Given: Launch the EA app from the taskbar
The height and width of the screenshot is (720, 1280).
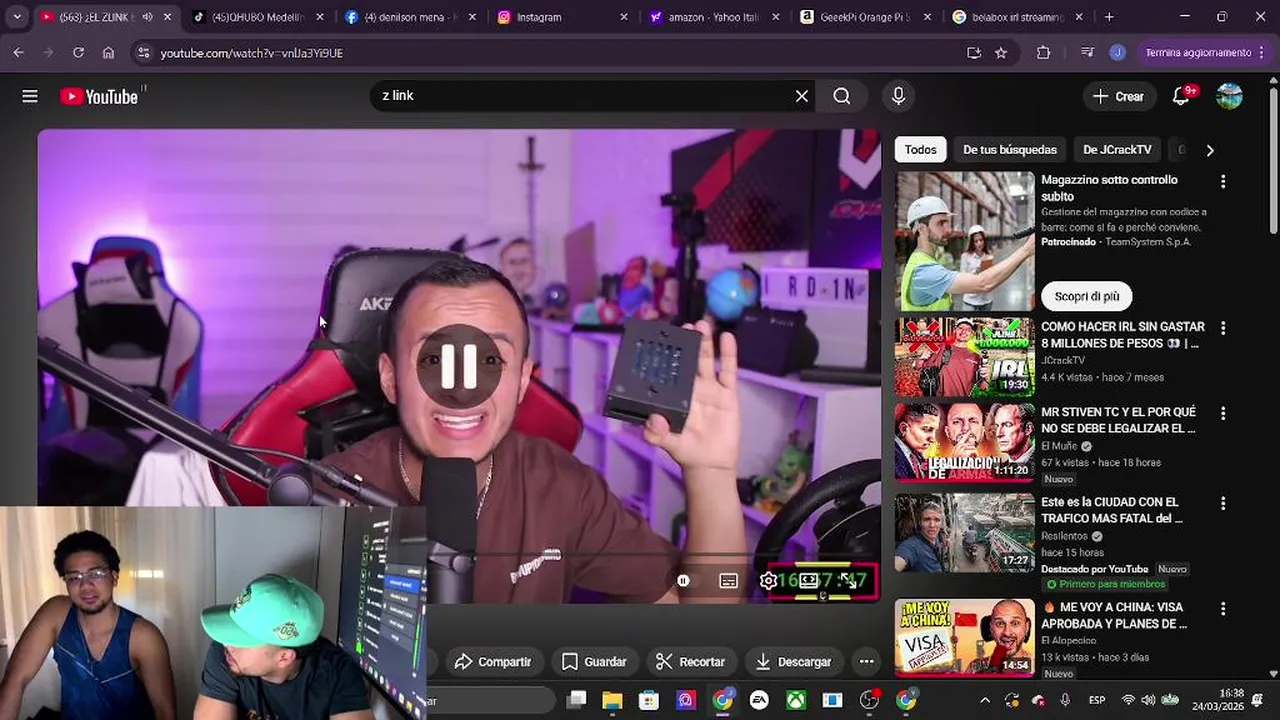Looking at the screenshot, I should [759, 700].
